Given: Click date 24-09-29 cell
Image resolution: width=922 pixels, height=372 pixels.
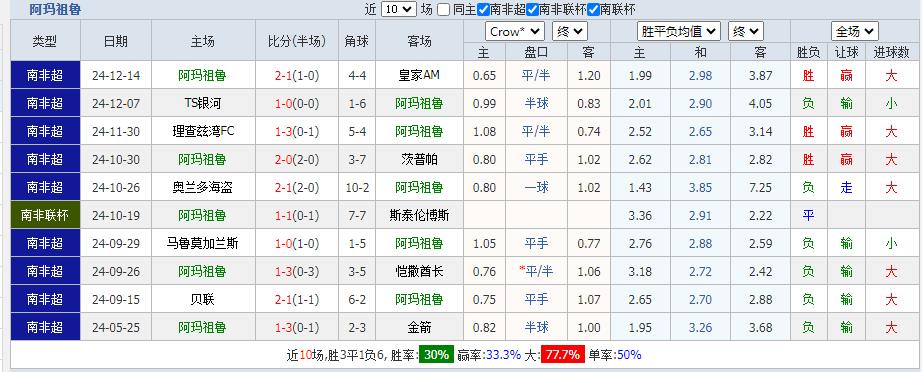Looking at the screenshot, I should 116,243.
